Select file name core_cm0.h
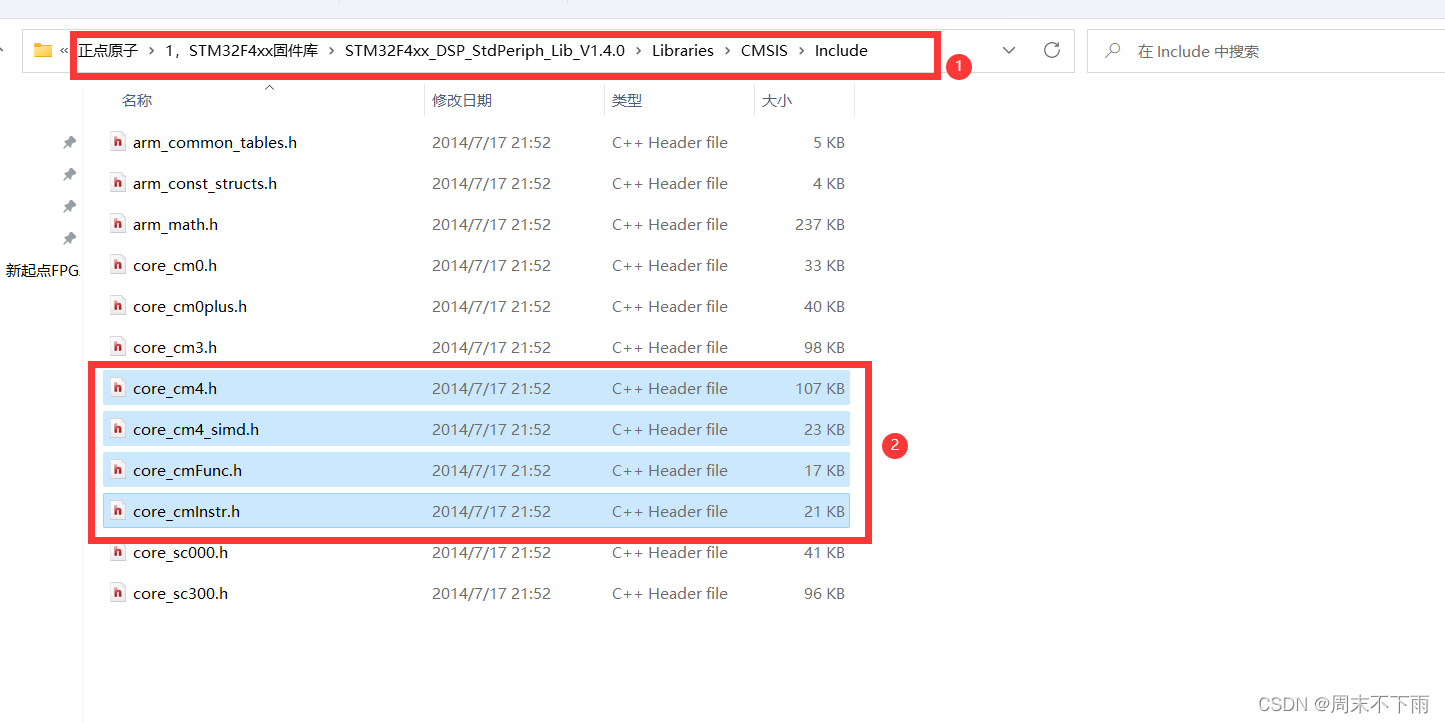1445x723 pixels. [175, 266]
